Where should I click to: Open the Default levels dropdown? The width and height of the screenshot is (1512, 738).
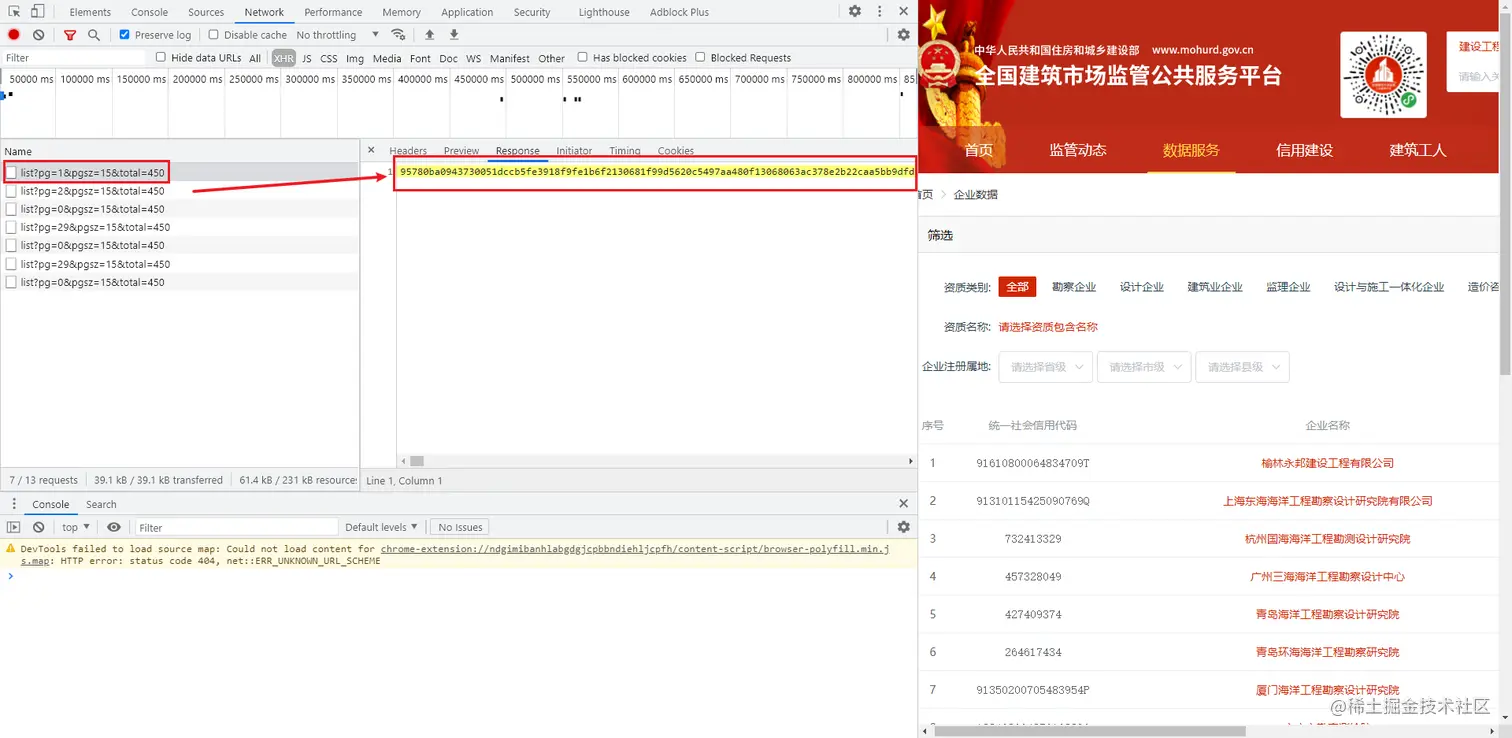pyautogui.click(x=382, y=527)
